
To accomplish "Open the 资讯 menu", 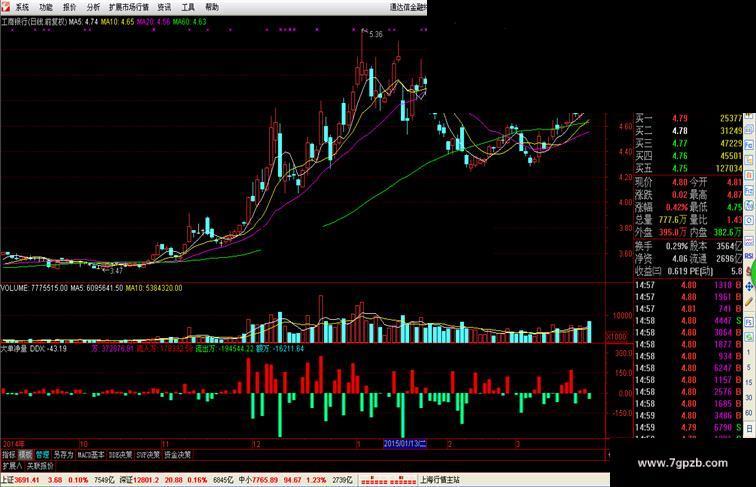I will pos(164,7).
